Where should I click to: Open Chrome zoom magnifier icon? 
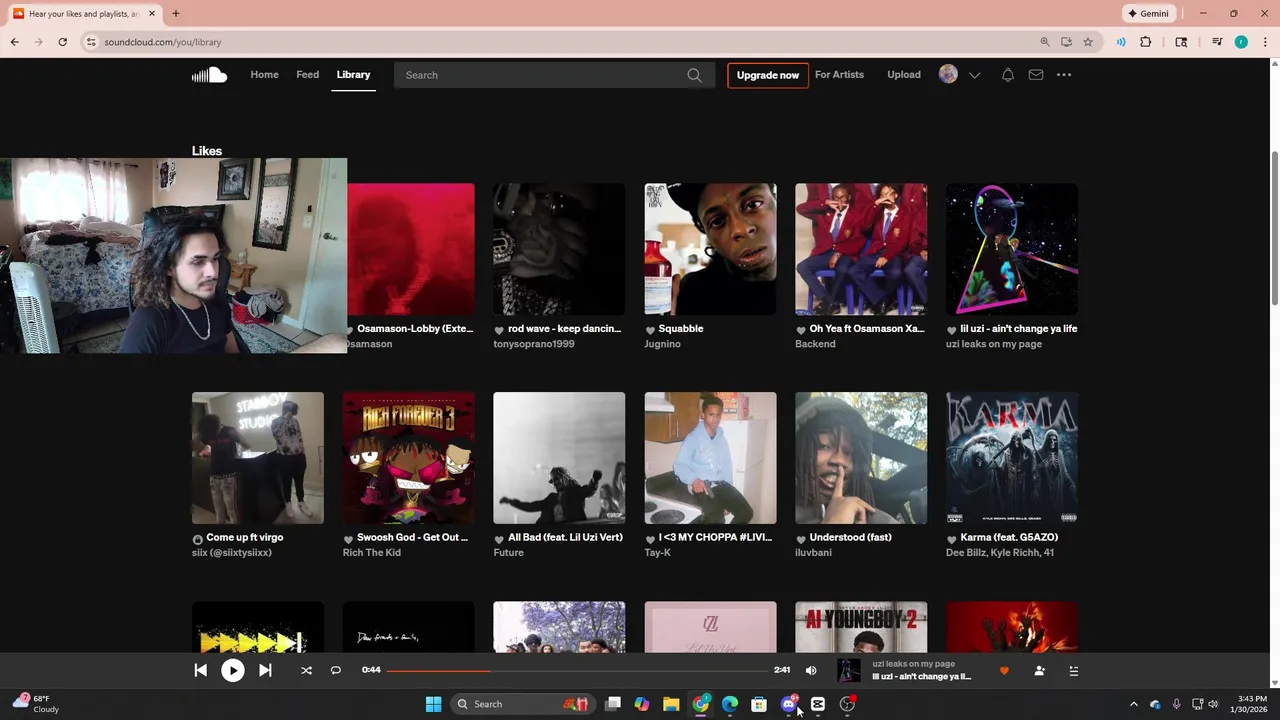pos(1045,42)
